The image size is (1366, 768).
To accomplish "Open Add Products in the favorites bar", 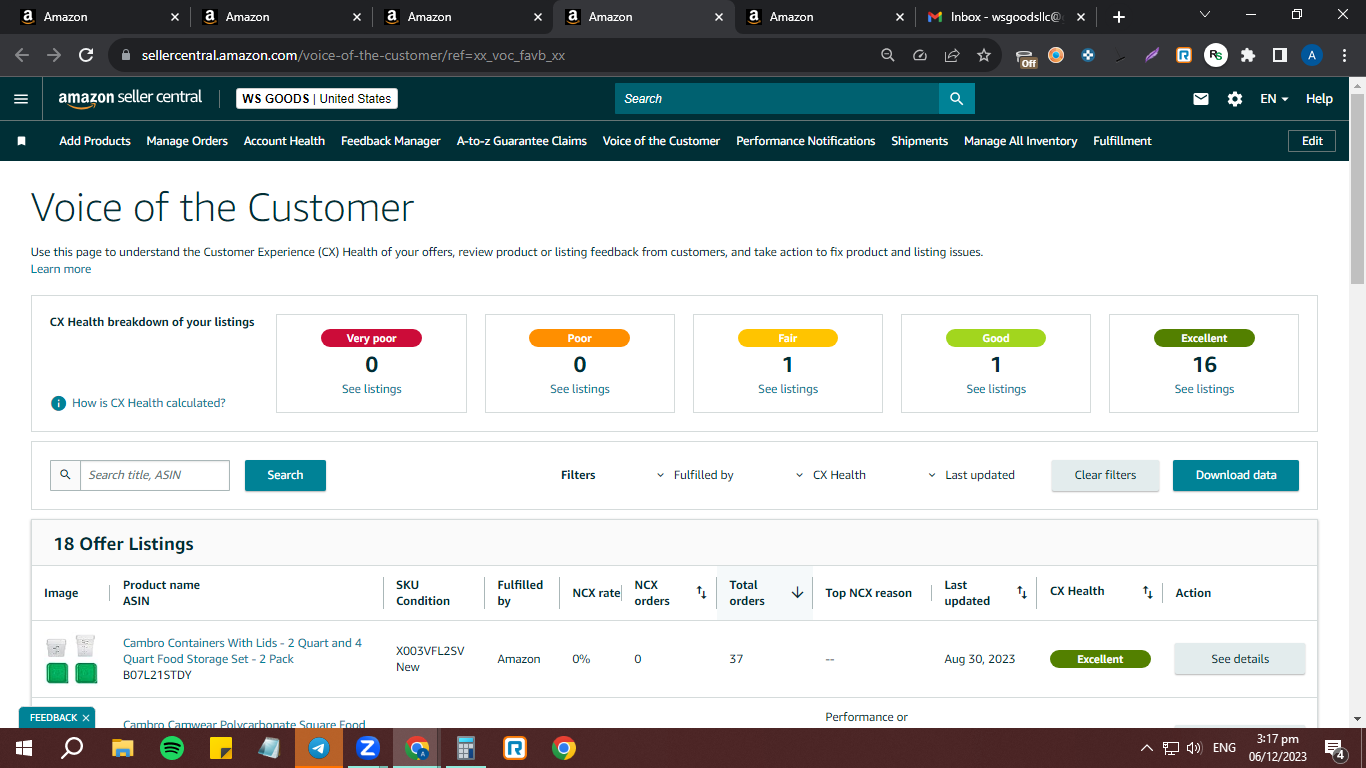I will [95, 141].
